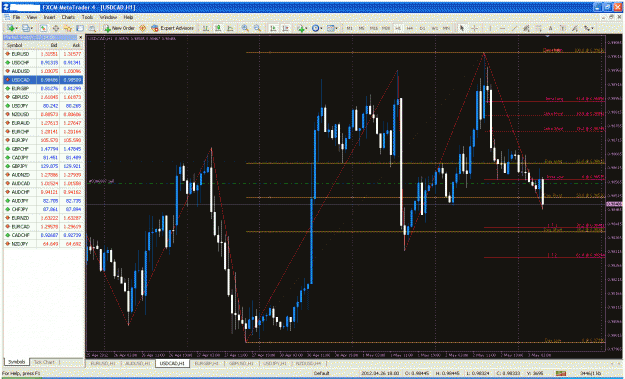The image size is (625, 379).
Task: Select USDJPY row in Market Watch
Action: pos(43,106)
